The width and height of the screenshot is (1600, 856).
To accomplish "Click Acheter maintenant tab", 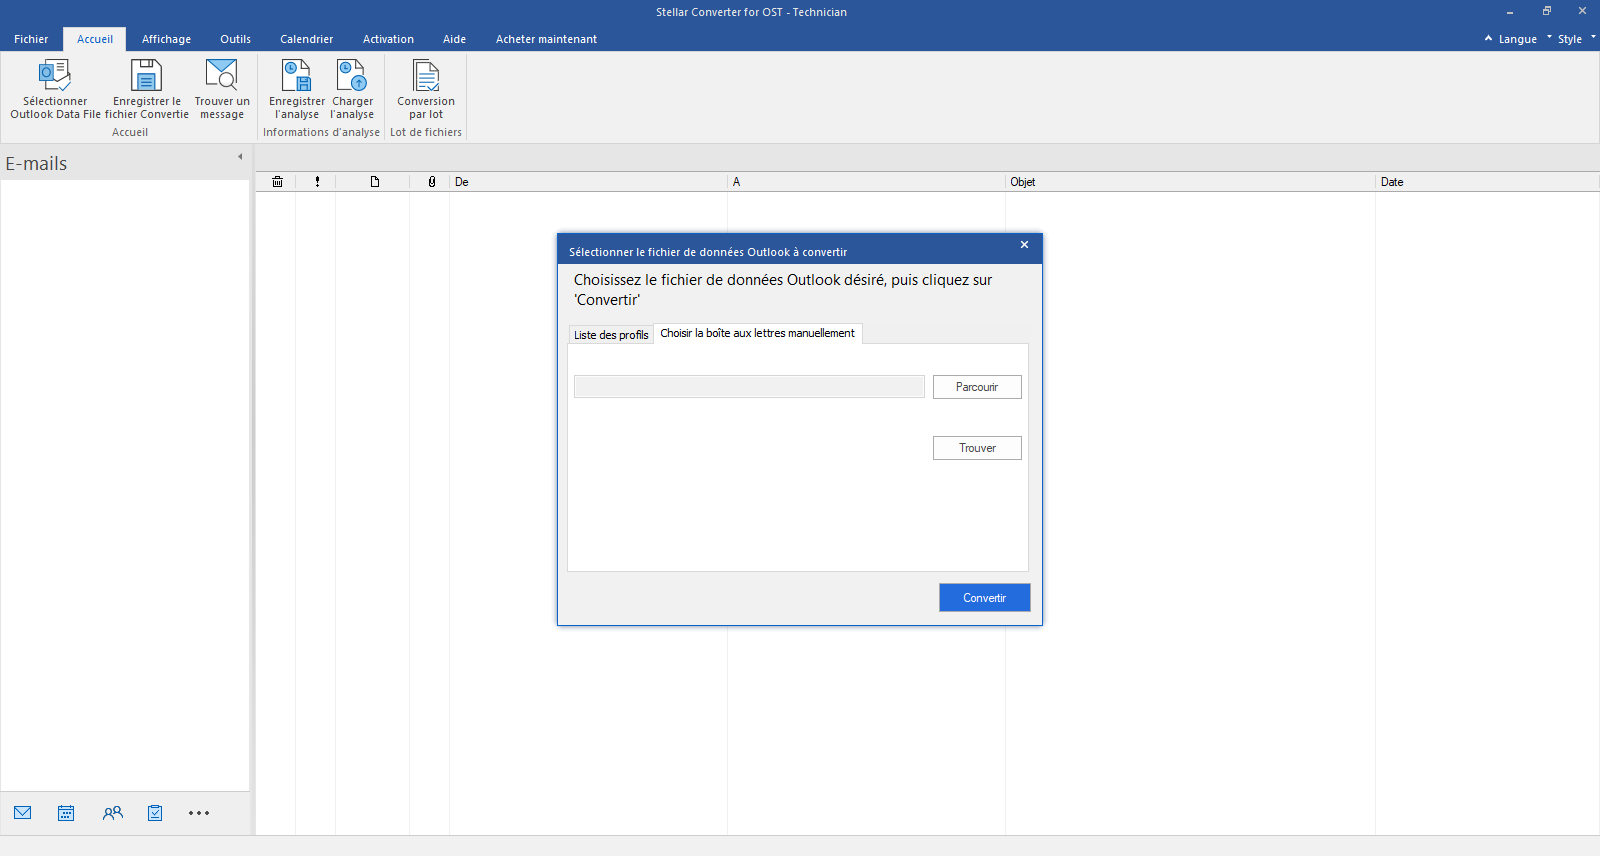I will click(546, 39).
